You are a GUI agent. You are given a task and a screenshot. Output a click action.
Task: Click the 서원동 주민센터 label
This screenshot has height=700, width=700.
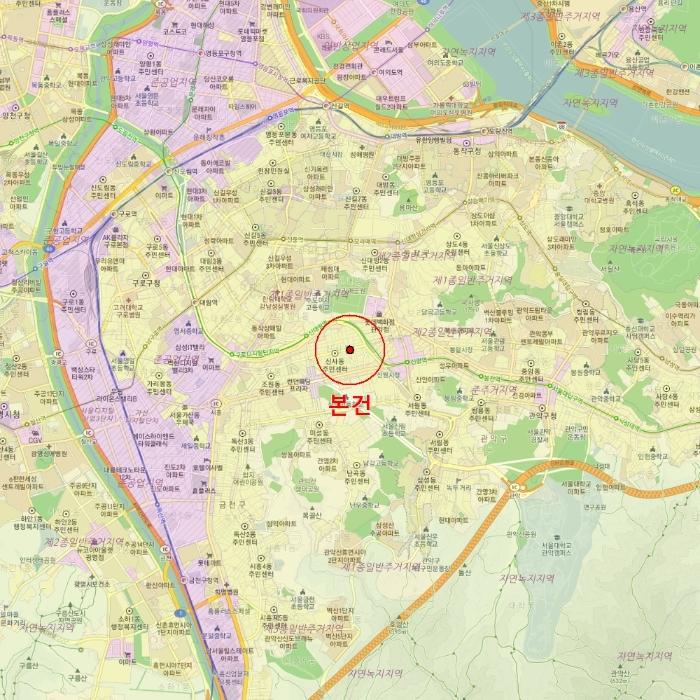tap(417, 409)
